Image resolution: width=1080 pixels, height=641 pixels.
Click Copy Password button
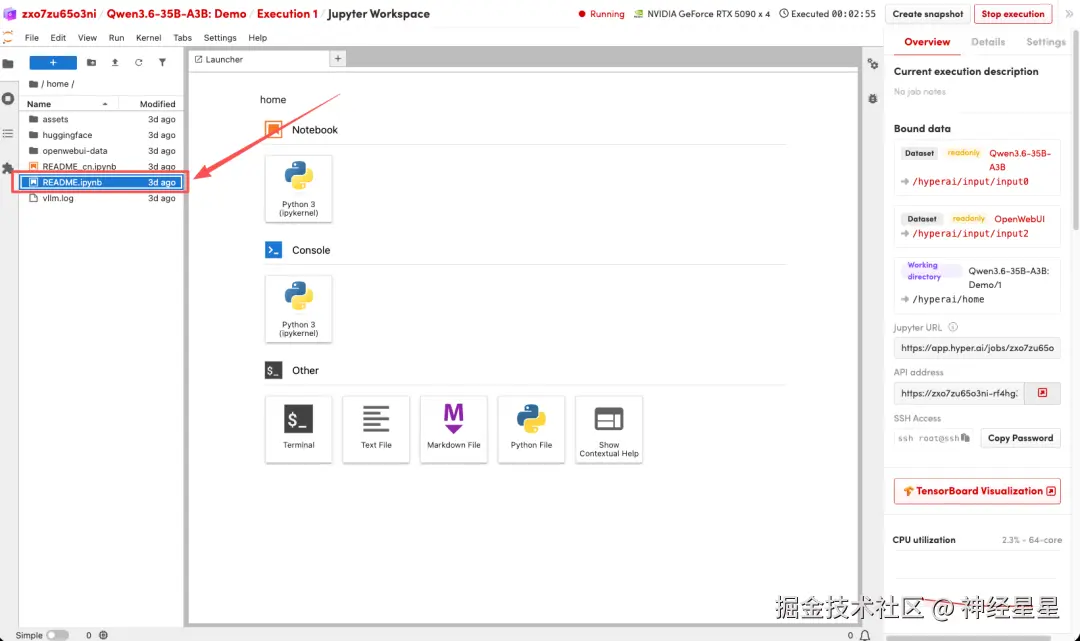click(1020, 438)
